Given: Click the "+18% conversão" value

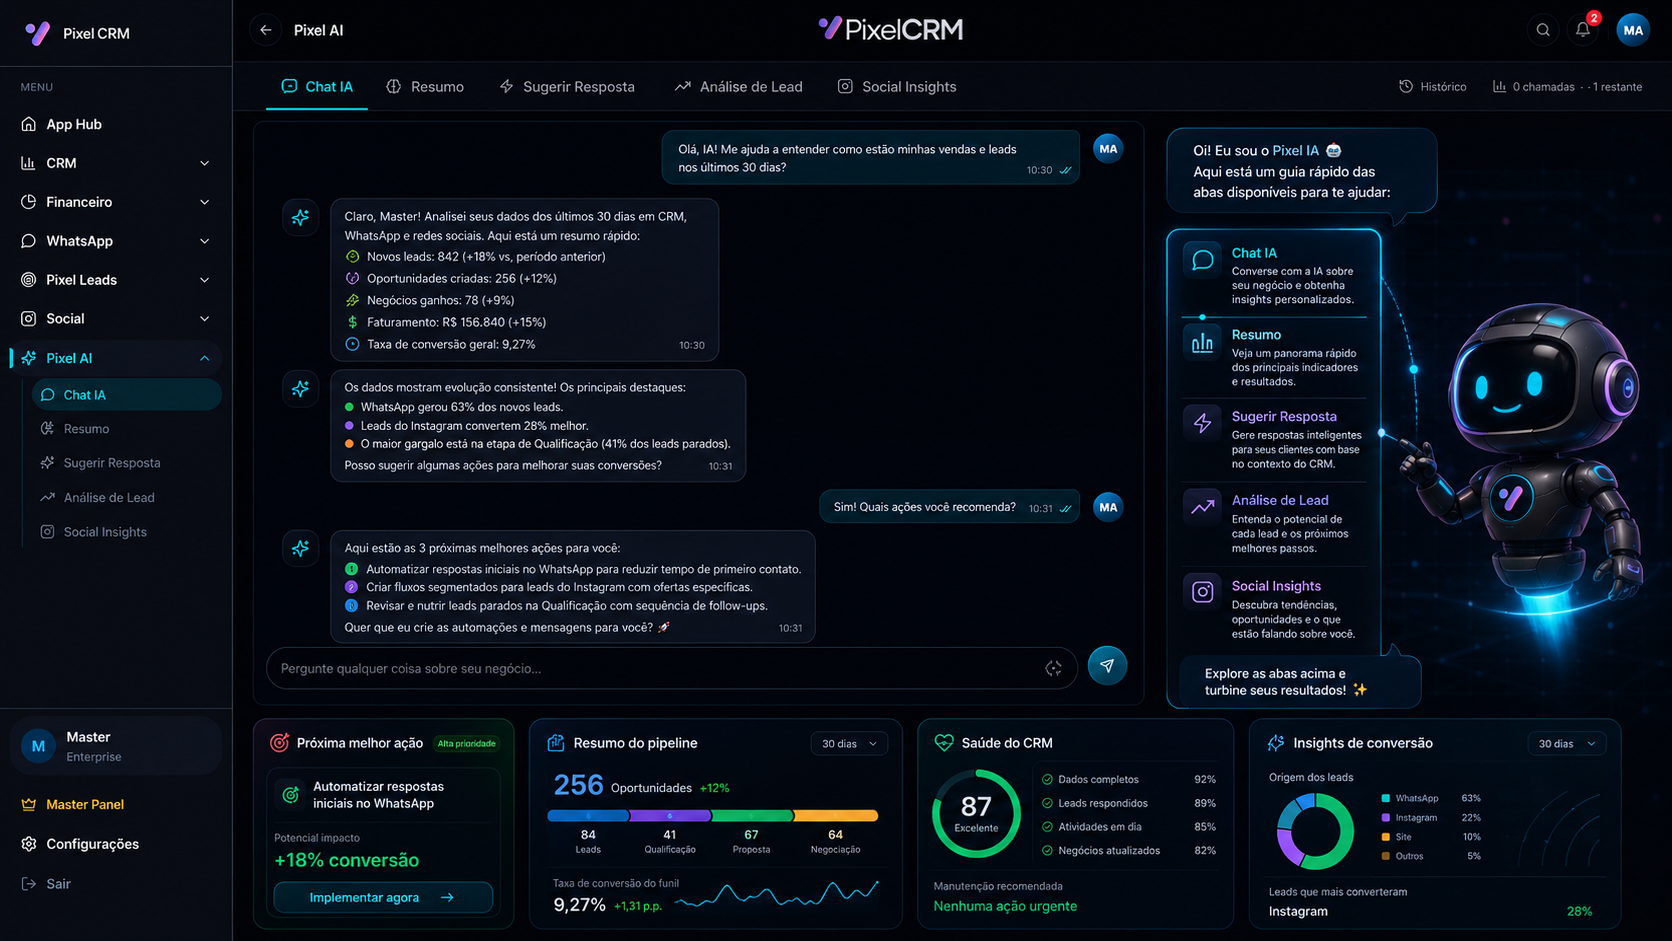Looking at the screenshot, I should [346, 860].
